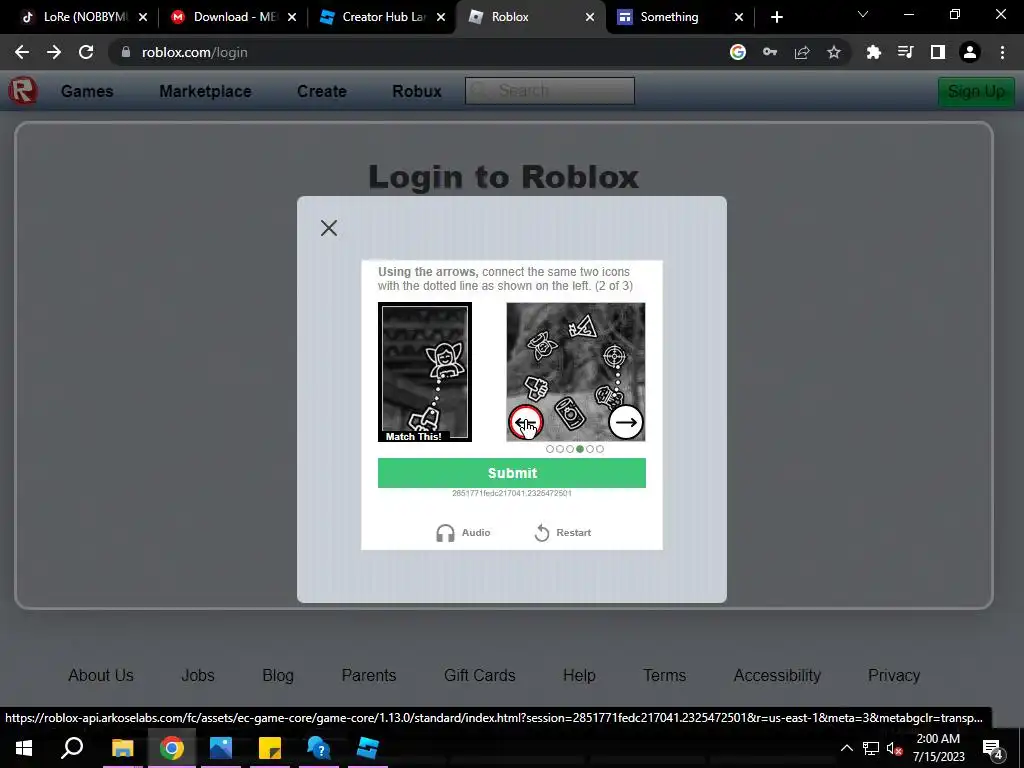1024x768 pixels.
Task: Open the Terms footer link
Action: point(664,675)
